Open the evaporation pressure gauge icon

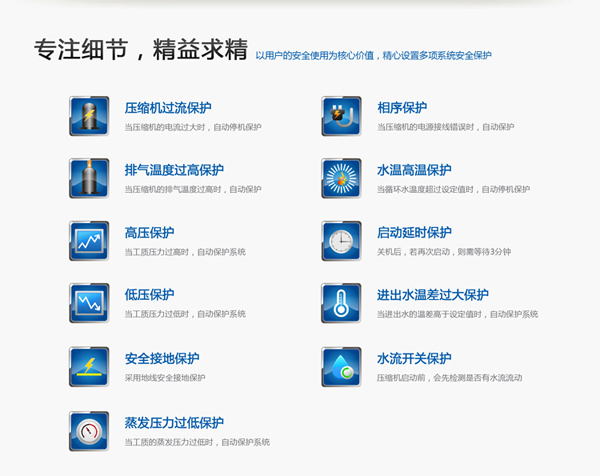click(89, 431)
